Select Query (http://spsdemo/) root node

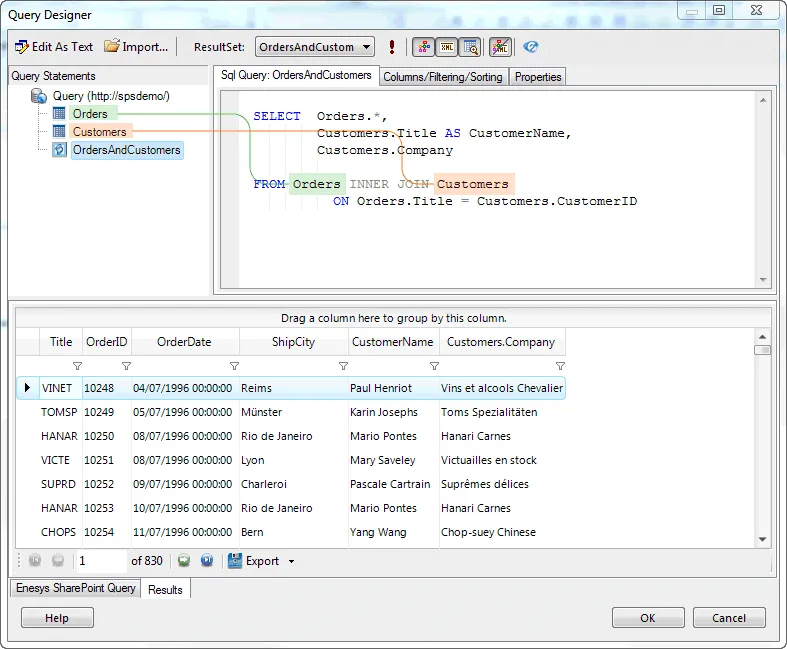[111, 96]
